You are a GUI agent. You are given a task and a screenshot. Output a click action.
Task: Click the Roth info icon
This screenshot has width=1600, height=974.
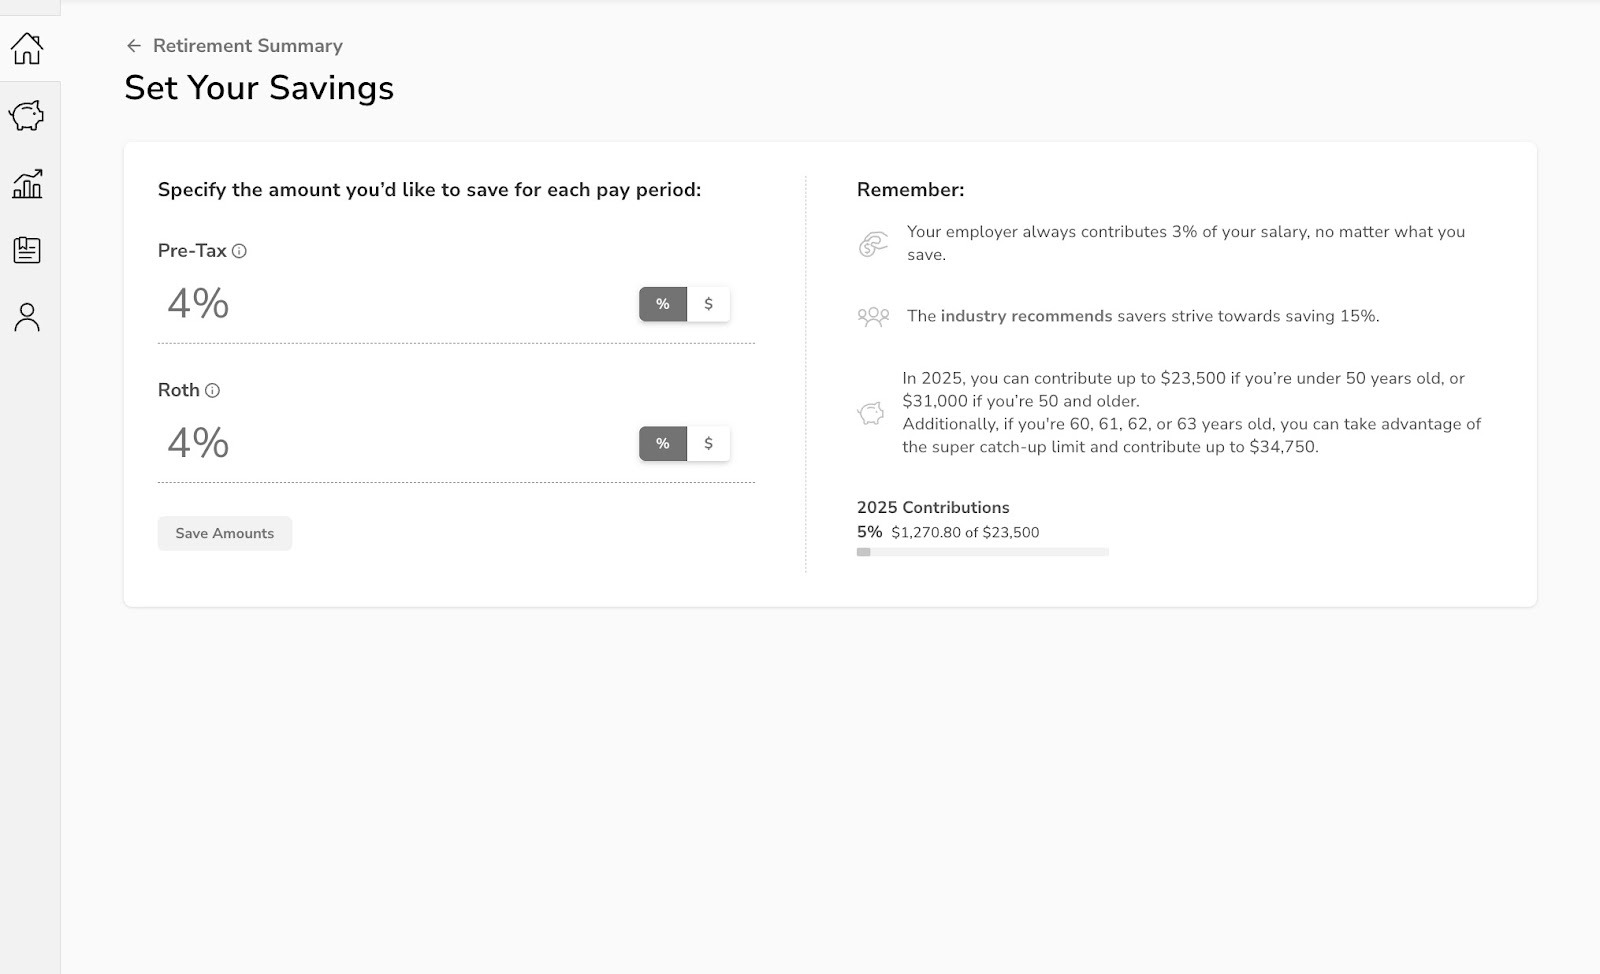(x=212, y=391)
